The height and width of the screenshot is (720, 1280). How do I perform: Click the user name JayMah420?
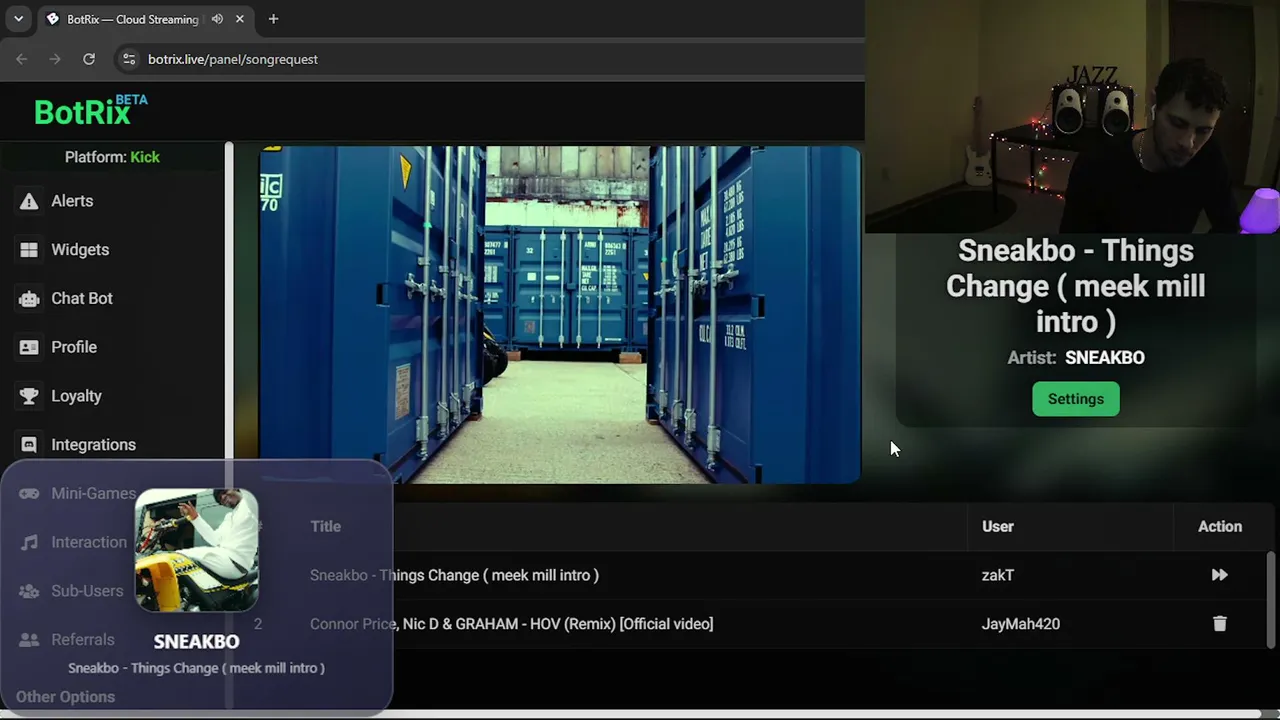point(1021,624)
